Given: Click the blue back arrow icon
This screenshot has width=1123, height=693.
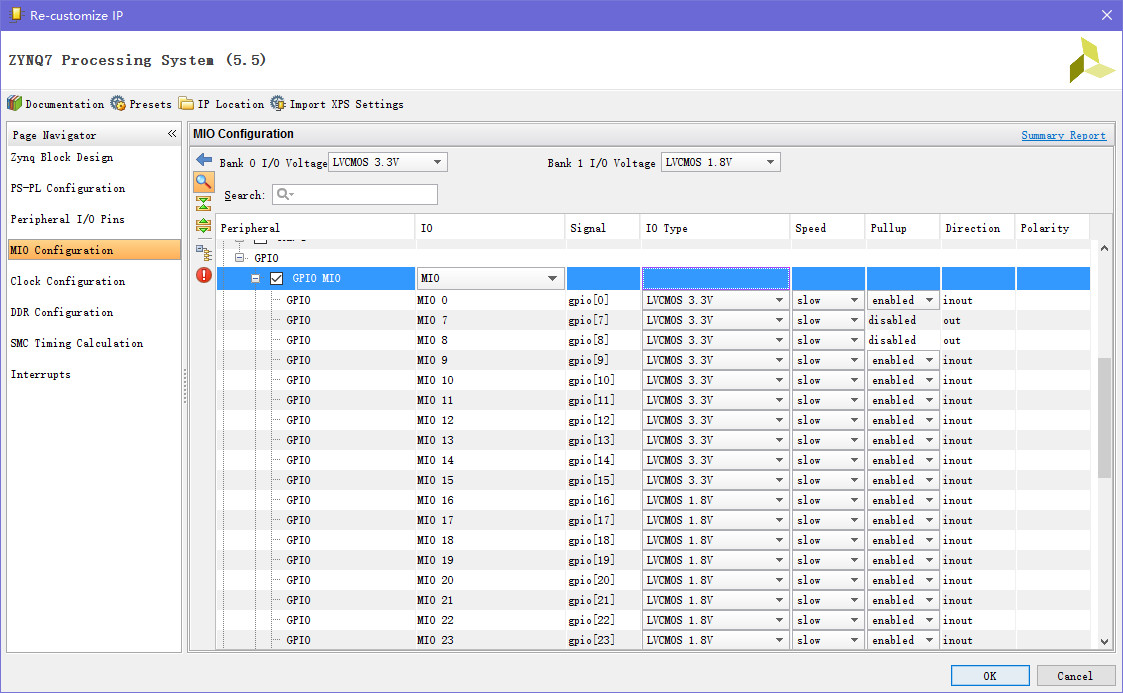Looking at the screenshot, I should pos(204,160).
